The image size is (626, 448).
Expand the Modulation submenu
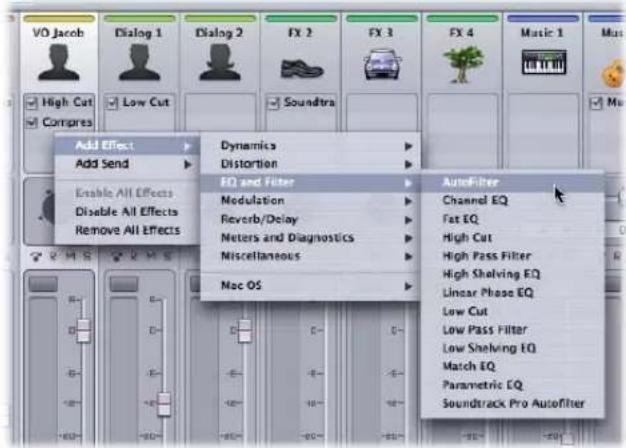coord(310,200)
